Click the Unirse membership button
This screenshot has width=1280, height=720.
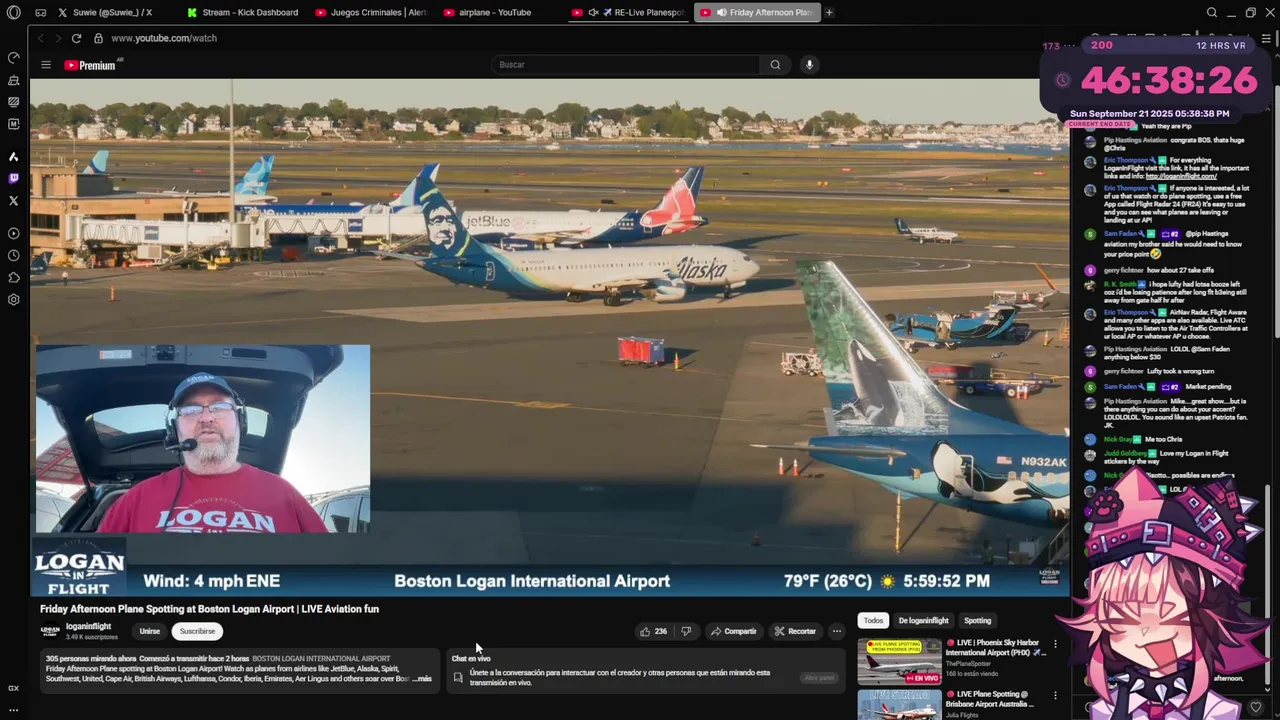click(x=149, y=631)
